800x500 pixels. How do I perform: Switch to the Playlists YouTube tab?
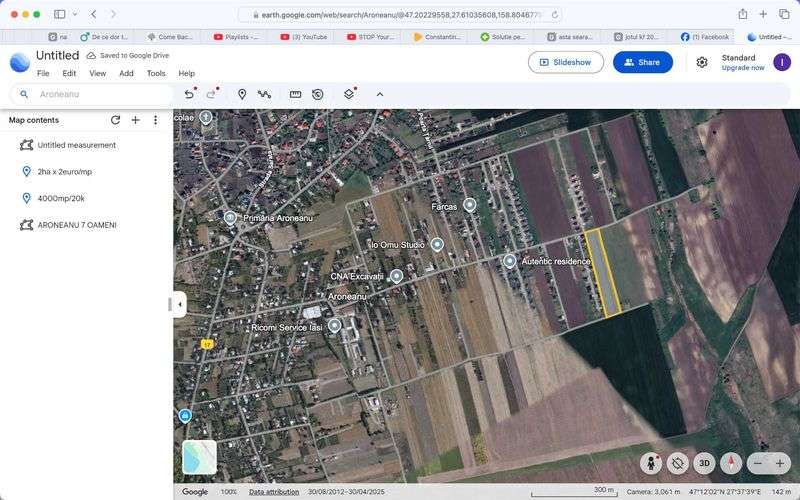point(237,37)
